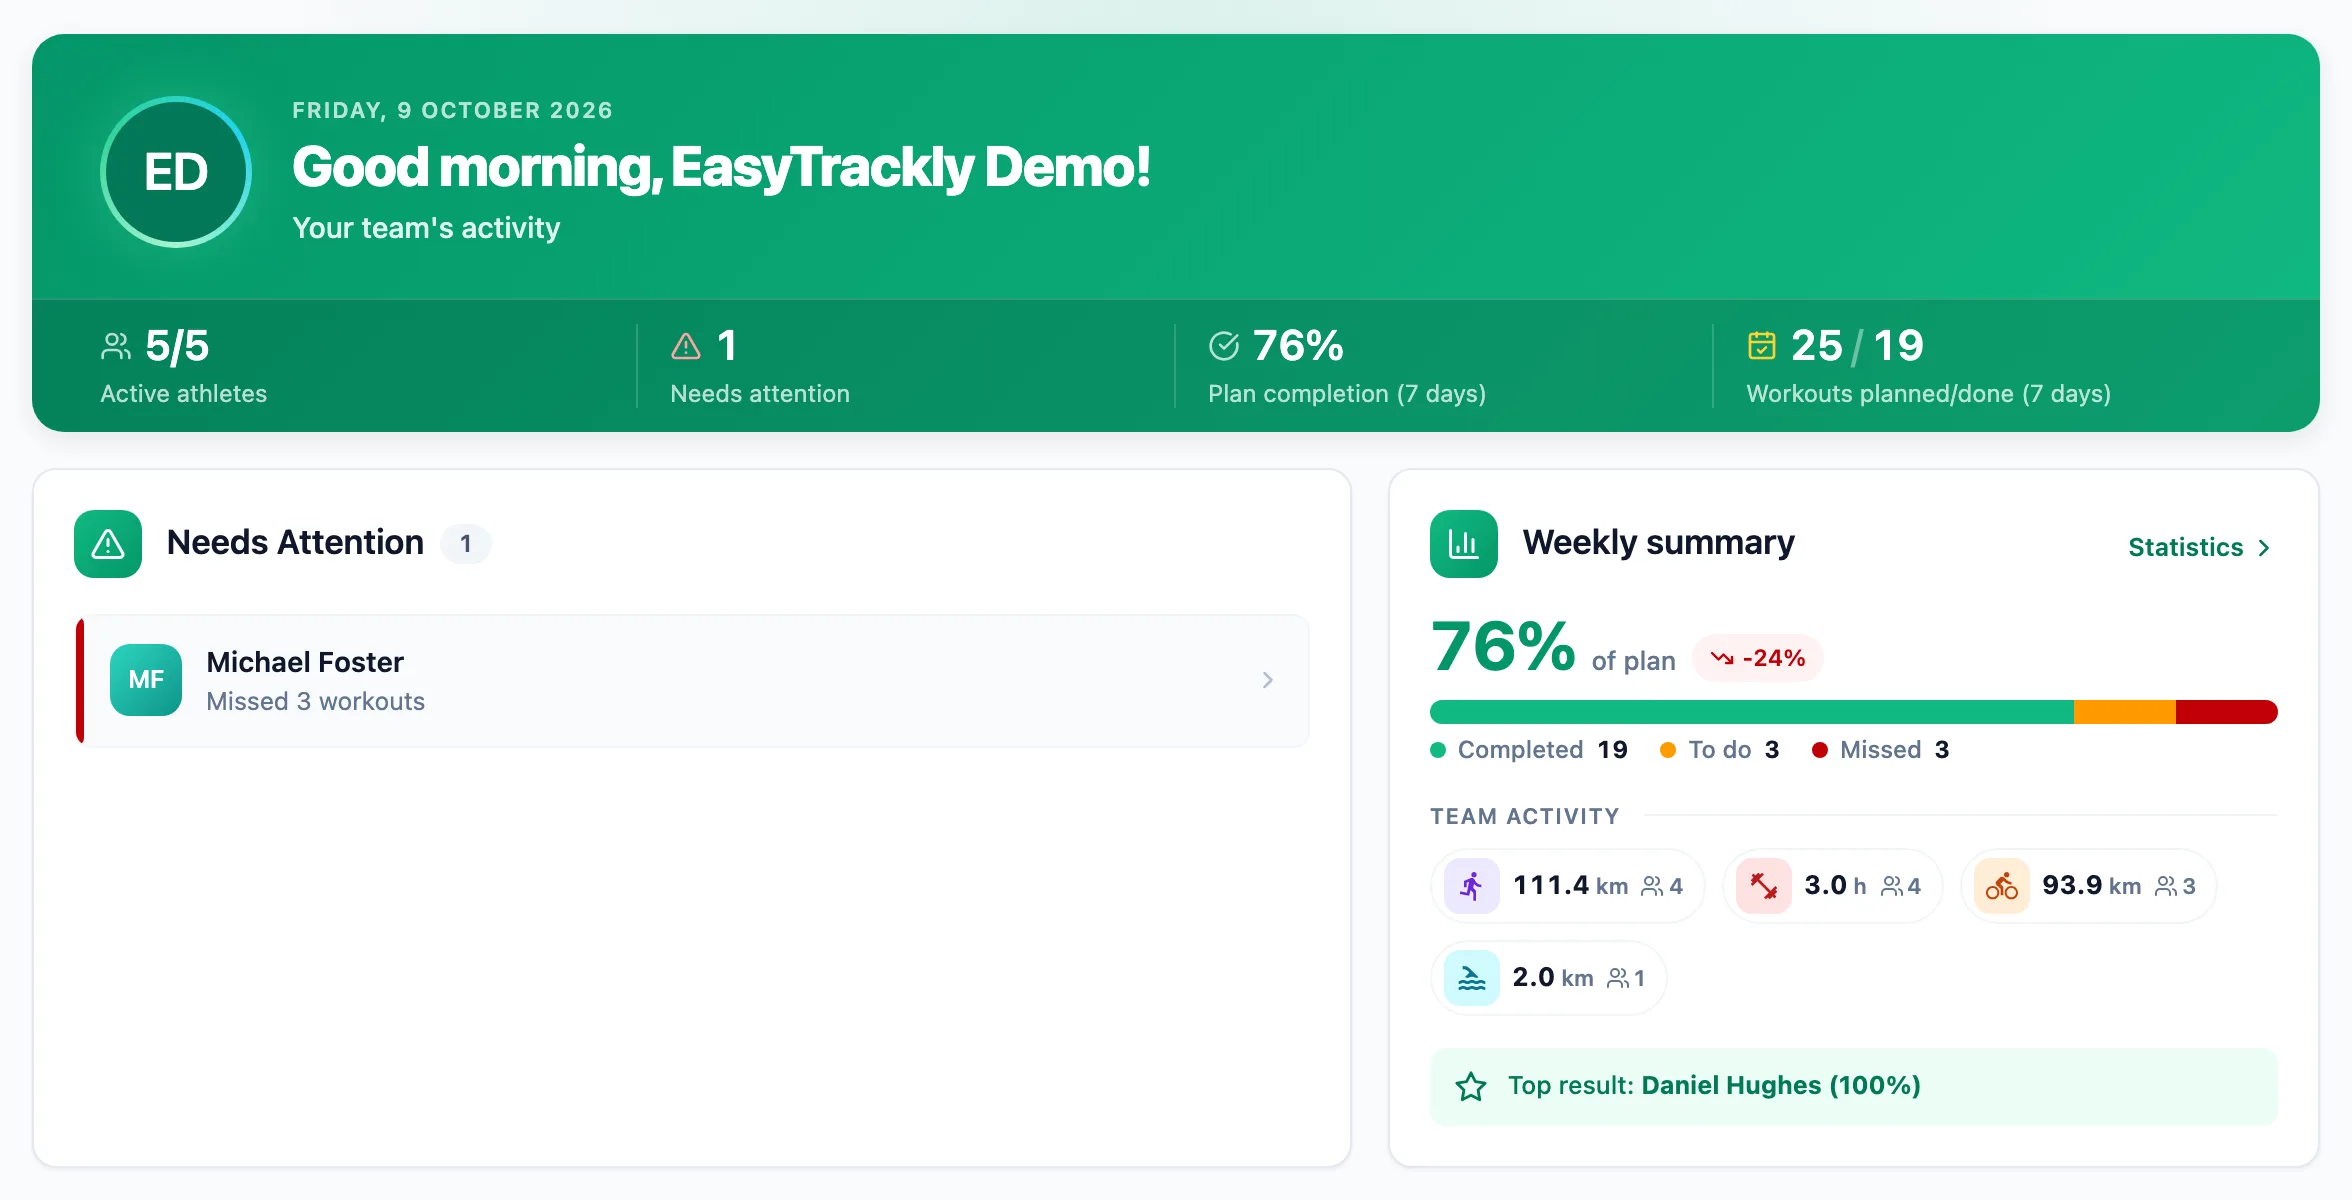Click the athletes count icon next to 93.9 km
2352x1200 pixels.
pyautogui.click(x=2166, y=886)
